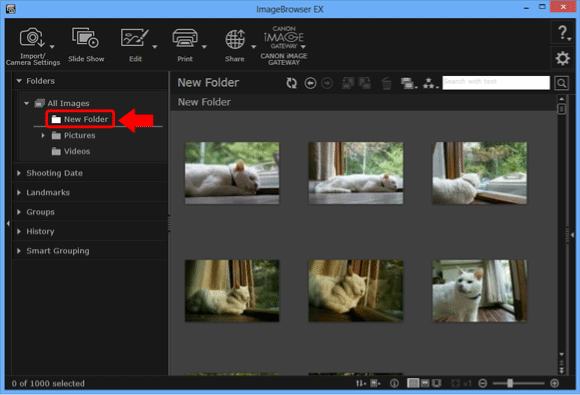Switch to the full-screen preview mode icon
The image size is (580, 395).
pyautogui.click(x=437, y=383)
